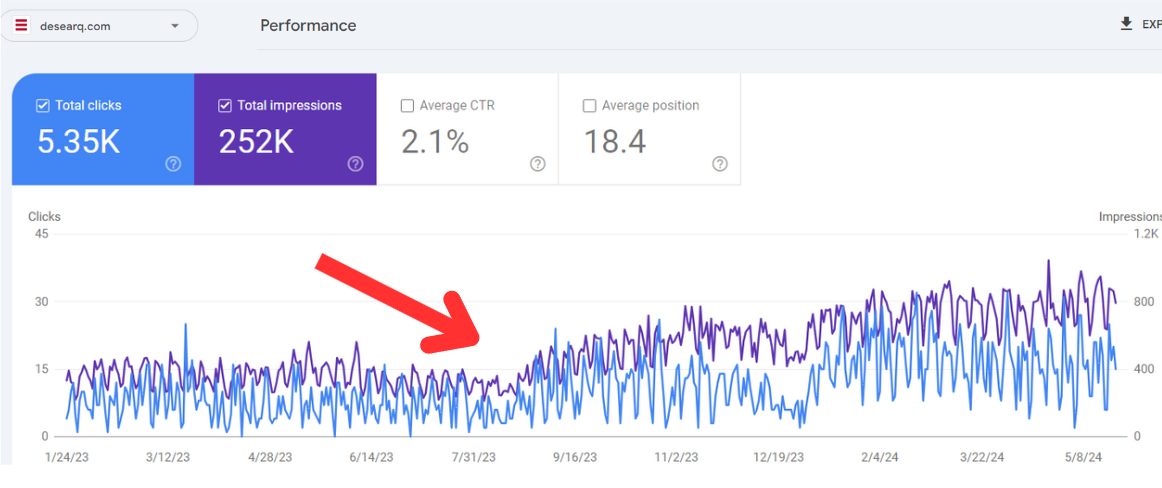This screenshot has width=1162, height=488.
Task: Uncheck the Total clicks checkbox
Action: click(42, 105)
